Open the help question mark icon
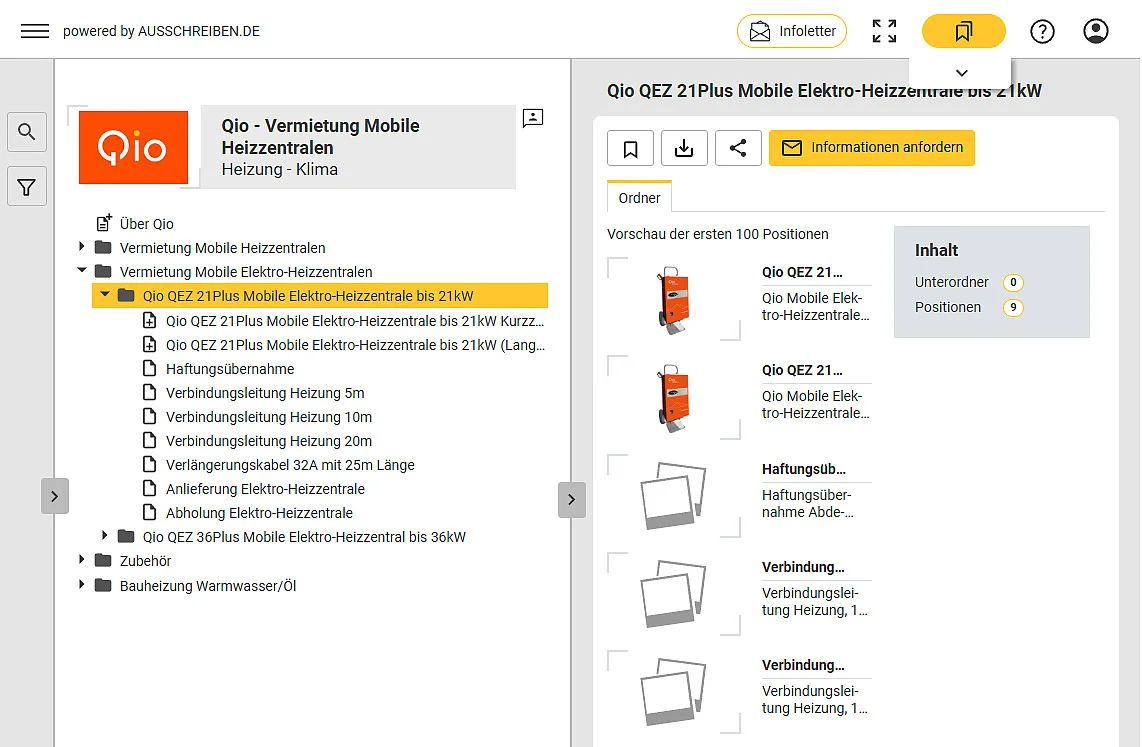The height and width of the screenshot is (747, 1142). coord(1042,31)
